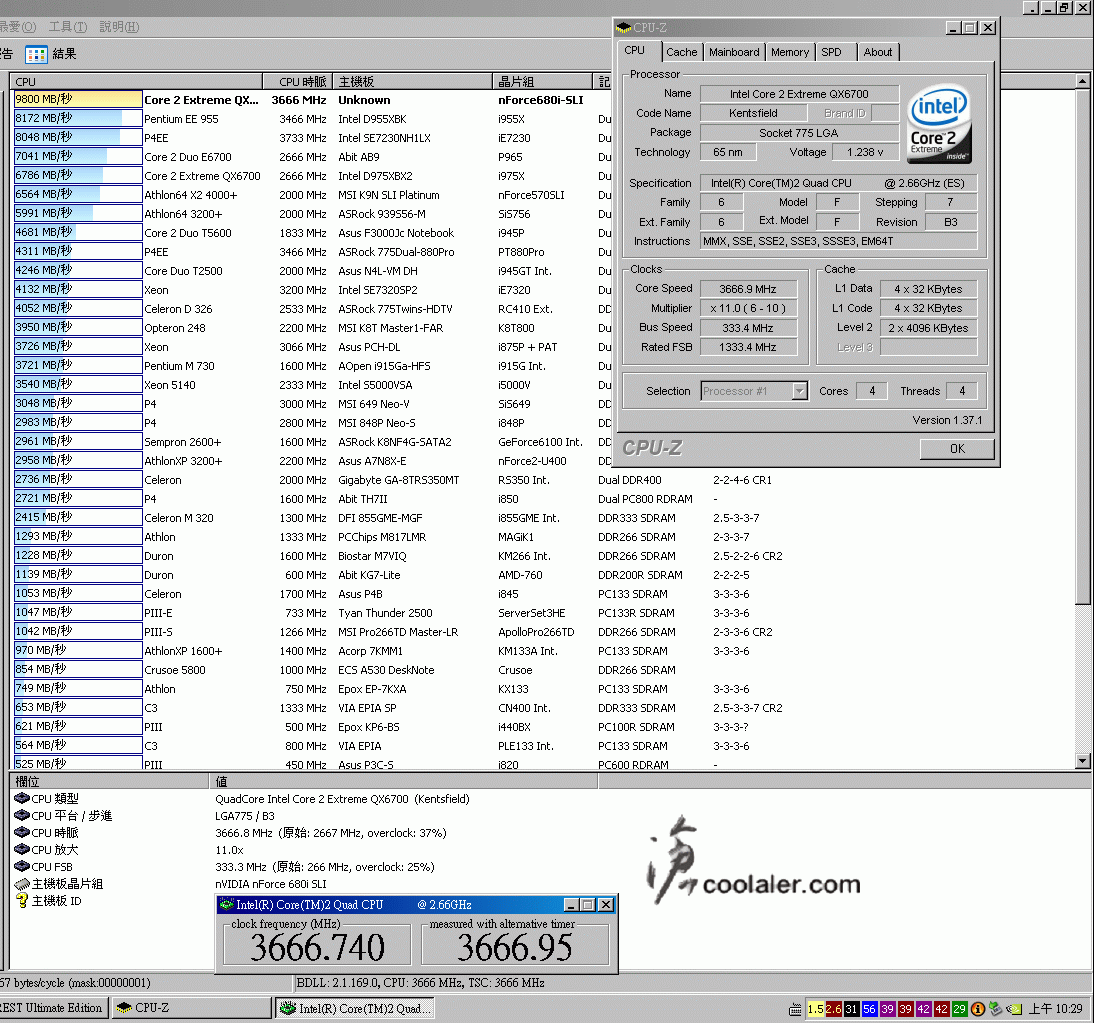This screenshot has height=1023, width=1094.
Task: Open CPU-Z taskbar button
Action: [192, 1008]
